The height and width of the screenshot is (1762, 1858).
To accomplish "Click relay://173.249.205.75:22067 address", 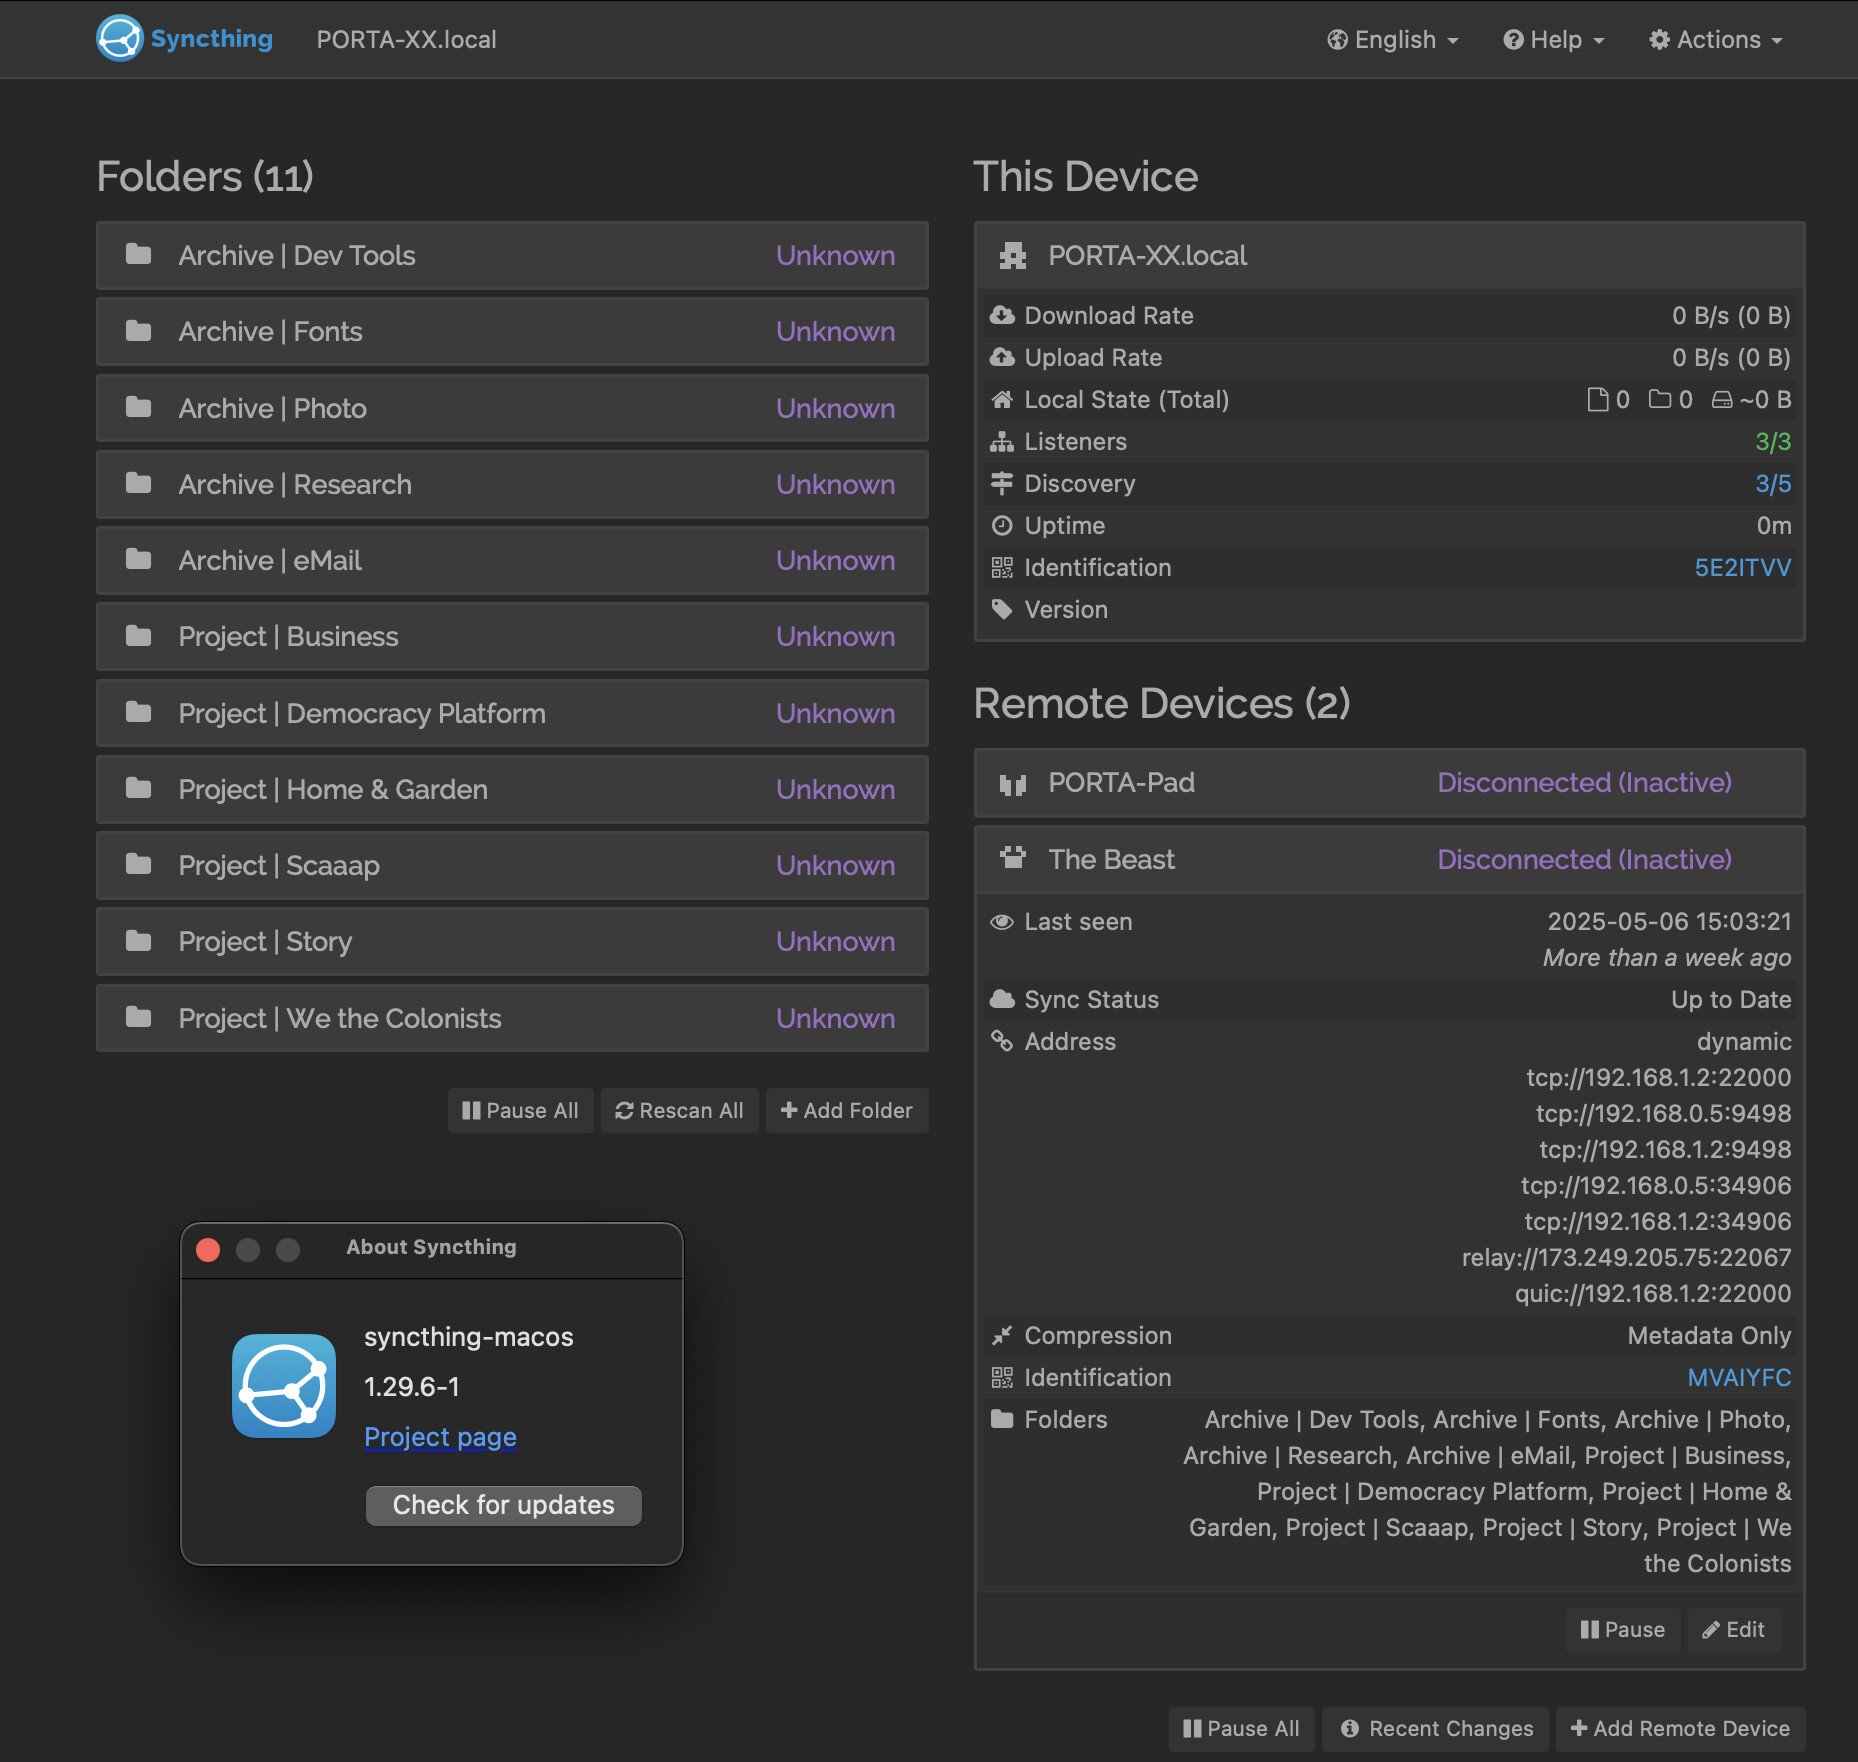I will [1627, 1258].
